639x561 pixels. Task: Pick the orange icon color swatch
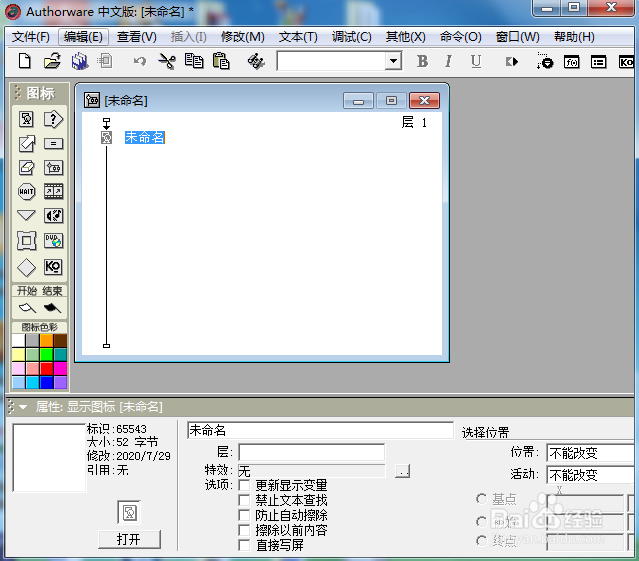[x=46, y=340]
